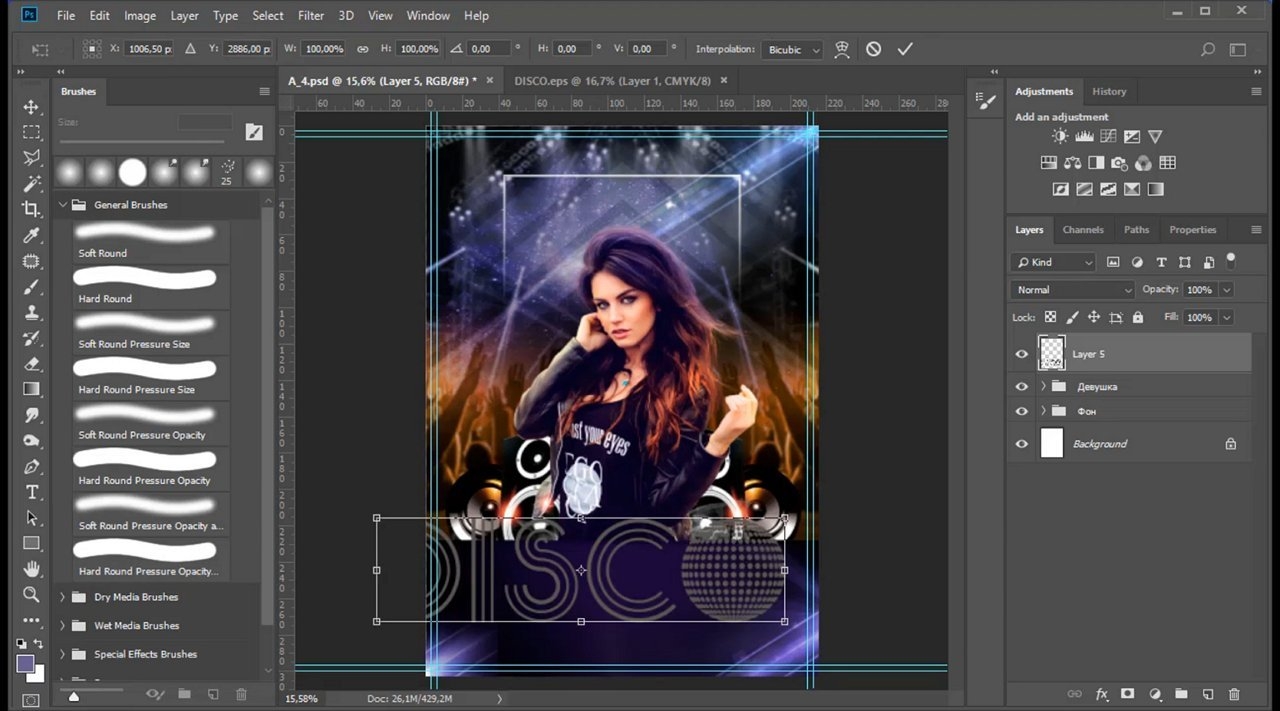Image resolution: width=1280 pixels, height=711 pixels.
Task: Hide the Фон group
Action: [x=1021, y=411]
